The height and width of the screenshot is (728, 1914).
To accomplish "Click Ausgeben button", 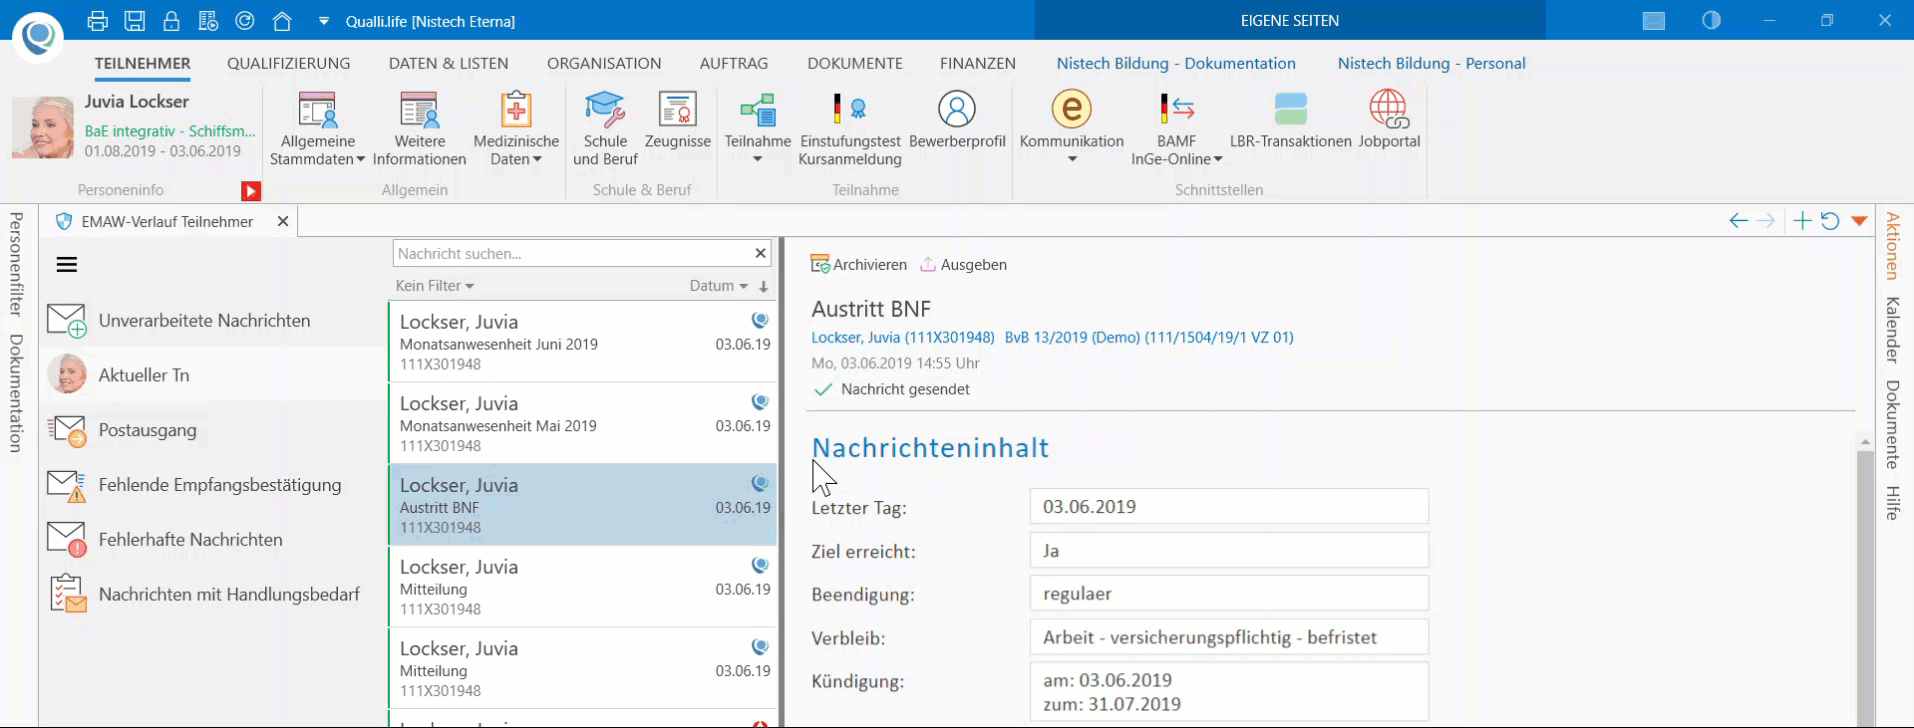I will [963, 264].
